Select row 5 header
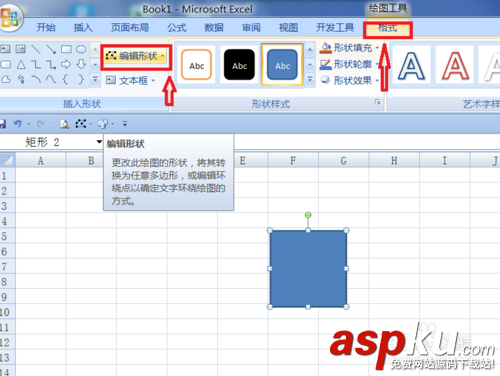This screenshot has width=500, height=376. [x=7, y=236]
